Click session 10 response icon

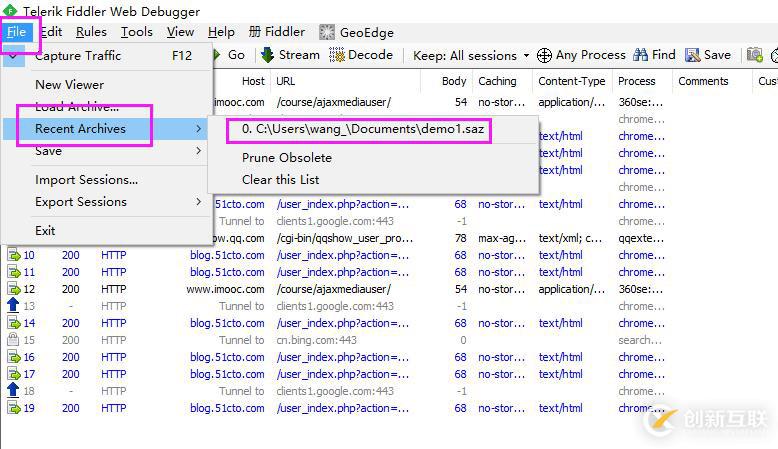[13, 255]
